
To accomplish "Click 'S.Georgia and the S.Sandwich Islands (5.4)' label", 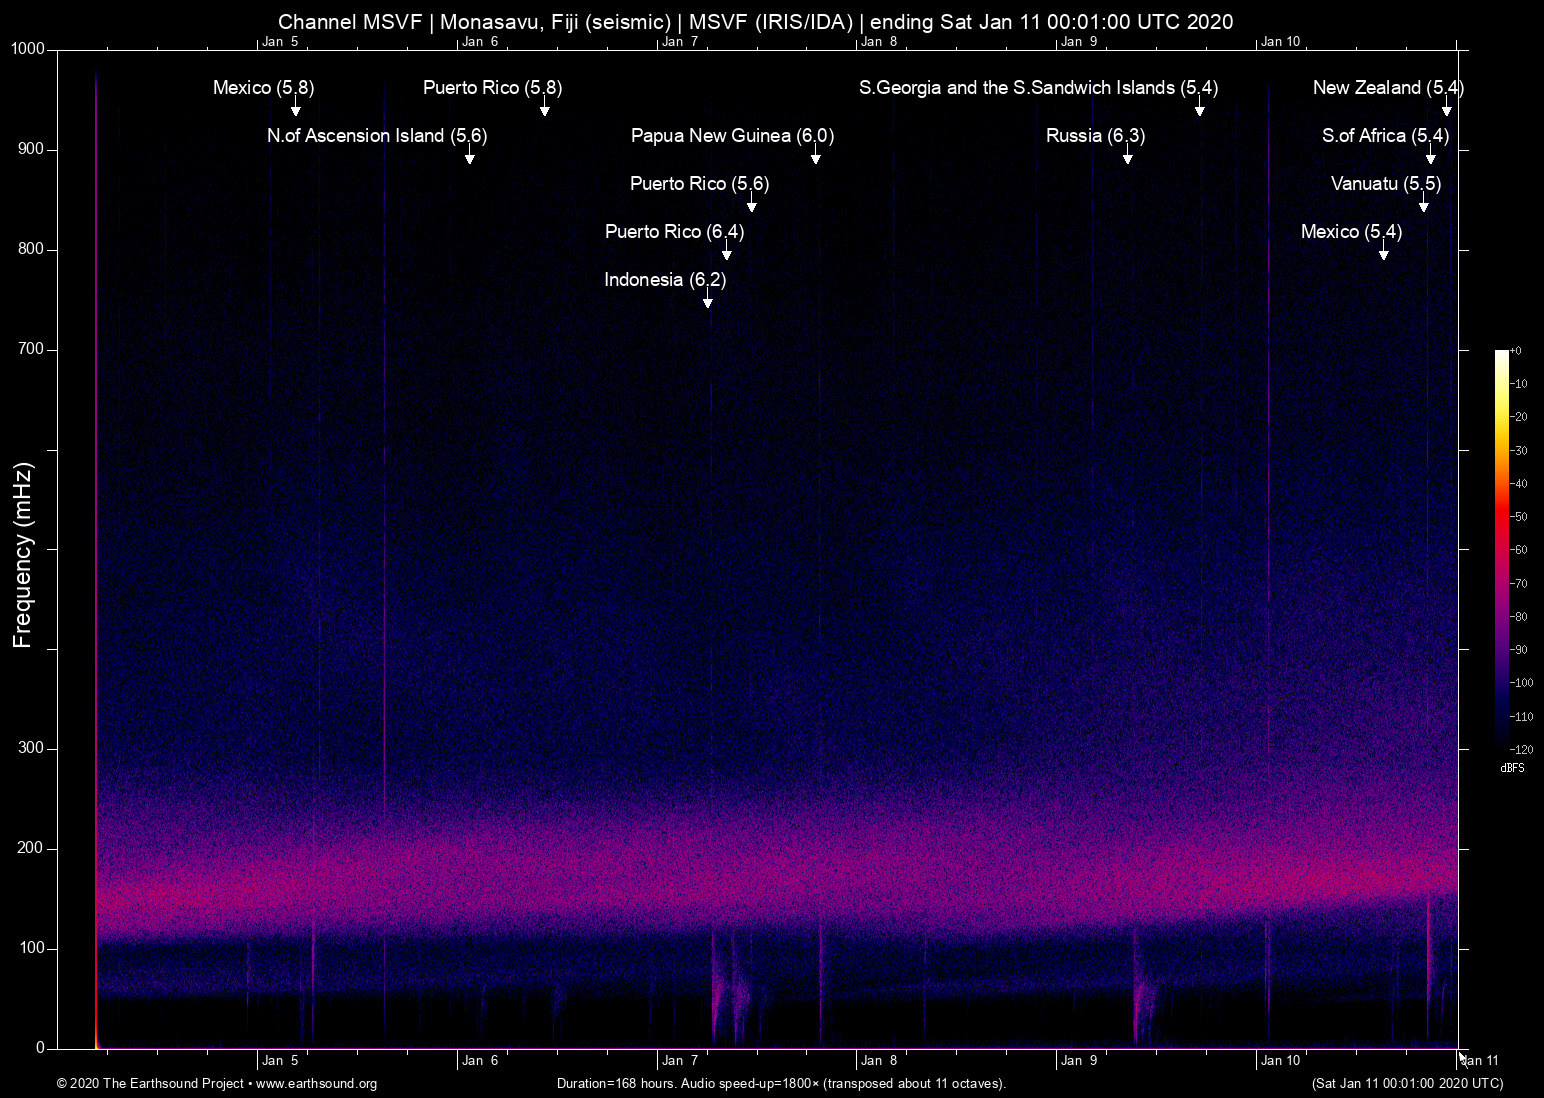I will [1038, 88].
